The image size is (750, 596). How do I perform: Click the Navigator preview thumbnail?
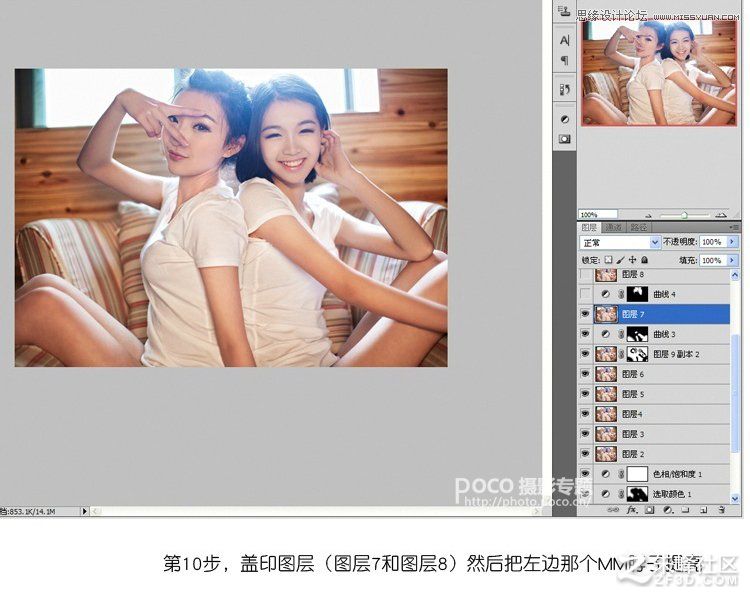[x=659, y=73]
